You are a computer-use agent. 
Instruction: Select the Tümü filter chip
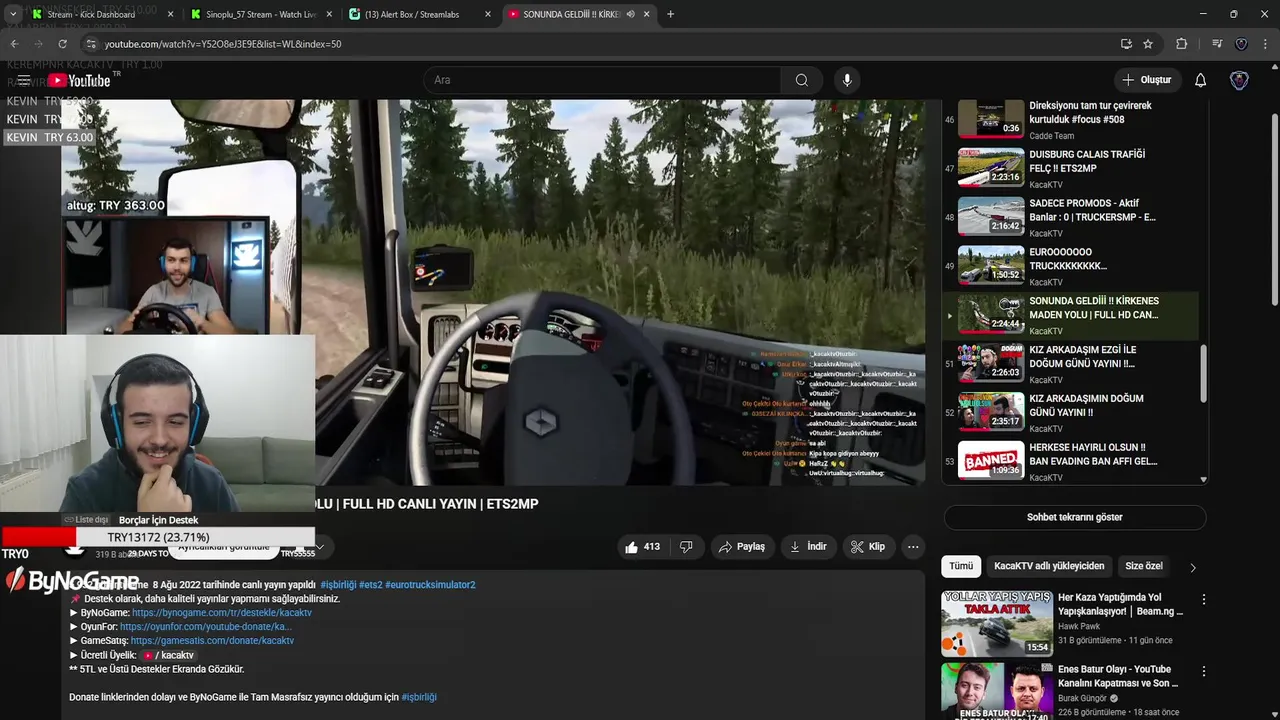pyautogui.click(x=961, y=566)
